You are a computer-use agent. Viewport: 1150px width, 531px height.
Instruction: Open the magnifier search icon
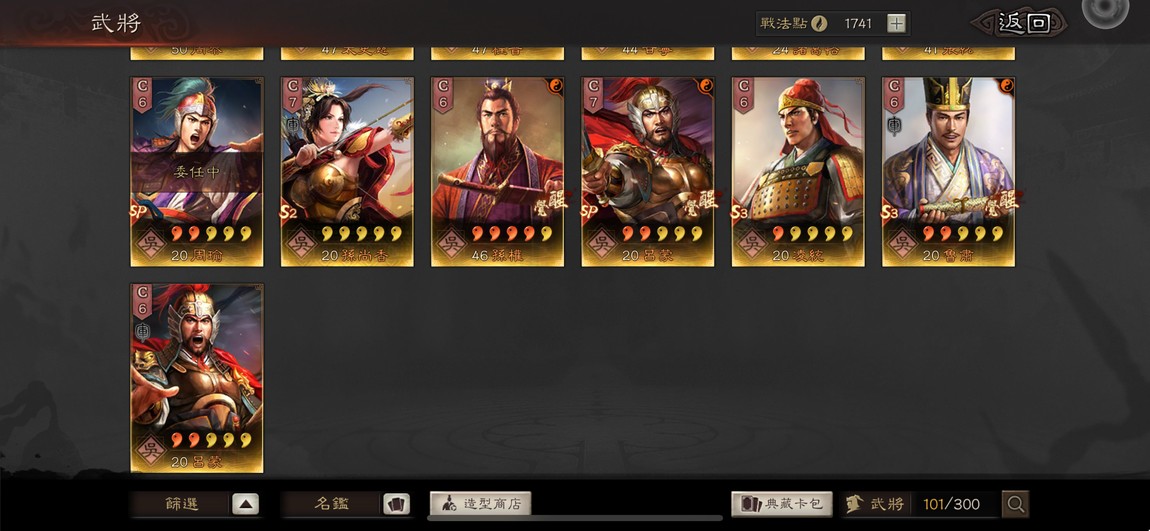pyautogui.click(x=1016, y=504)
